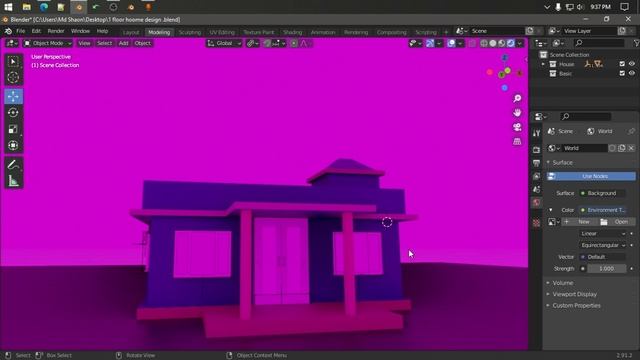The image size is (640, 360).
Task: Click the outliner search field
Action: [x=598, y=43]
